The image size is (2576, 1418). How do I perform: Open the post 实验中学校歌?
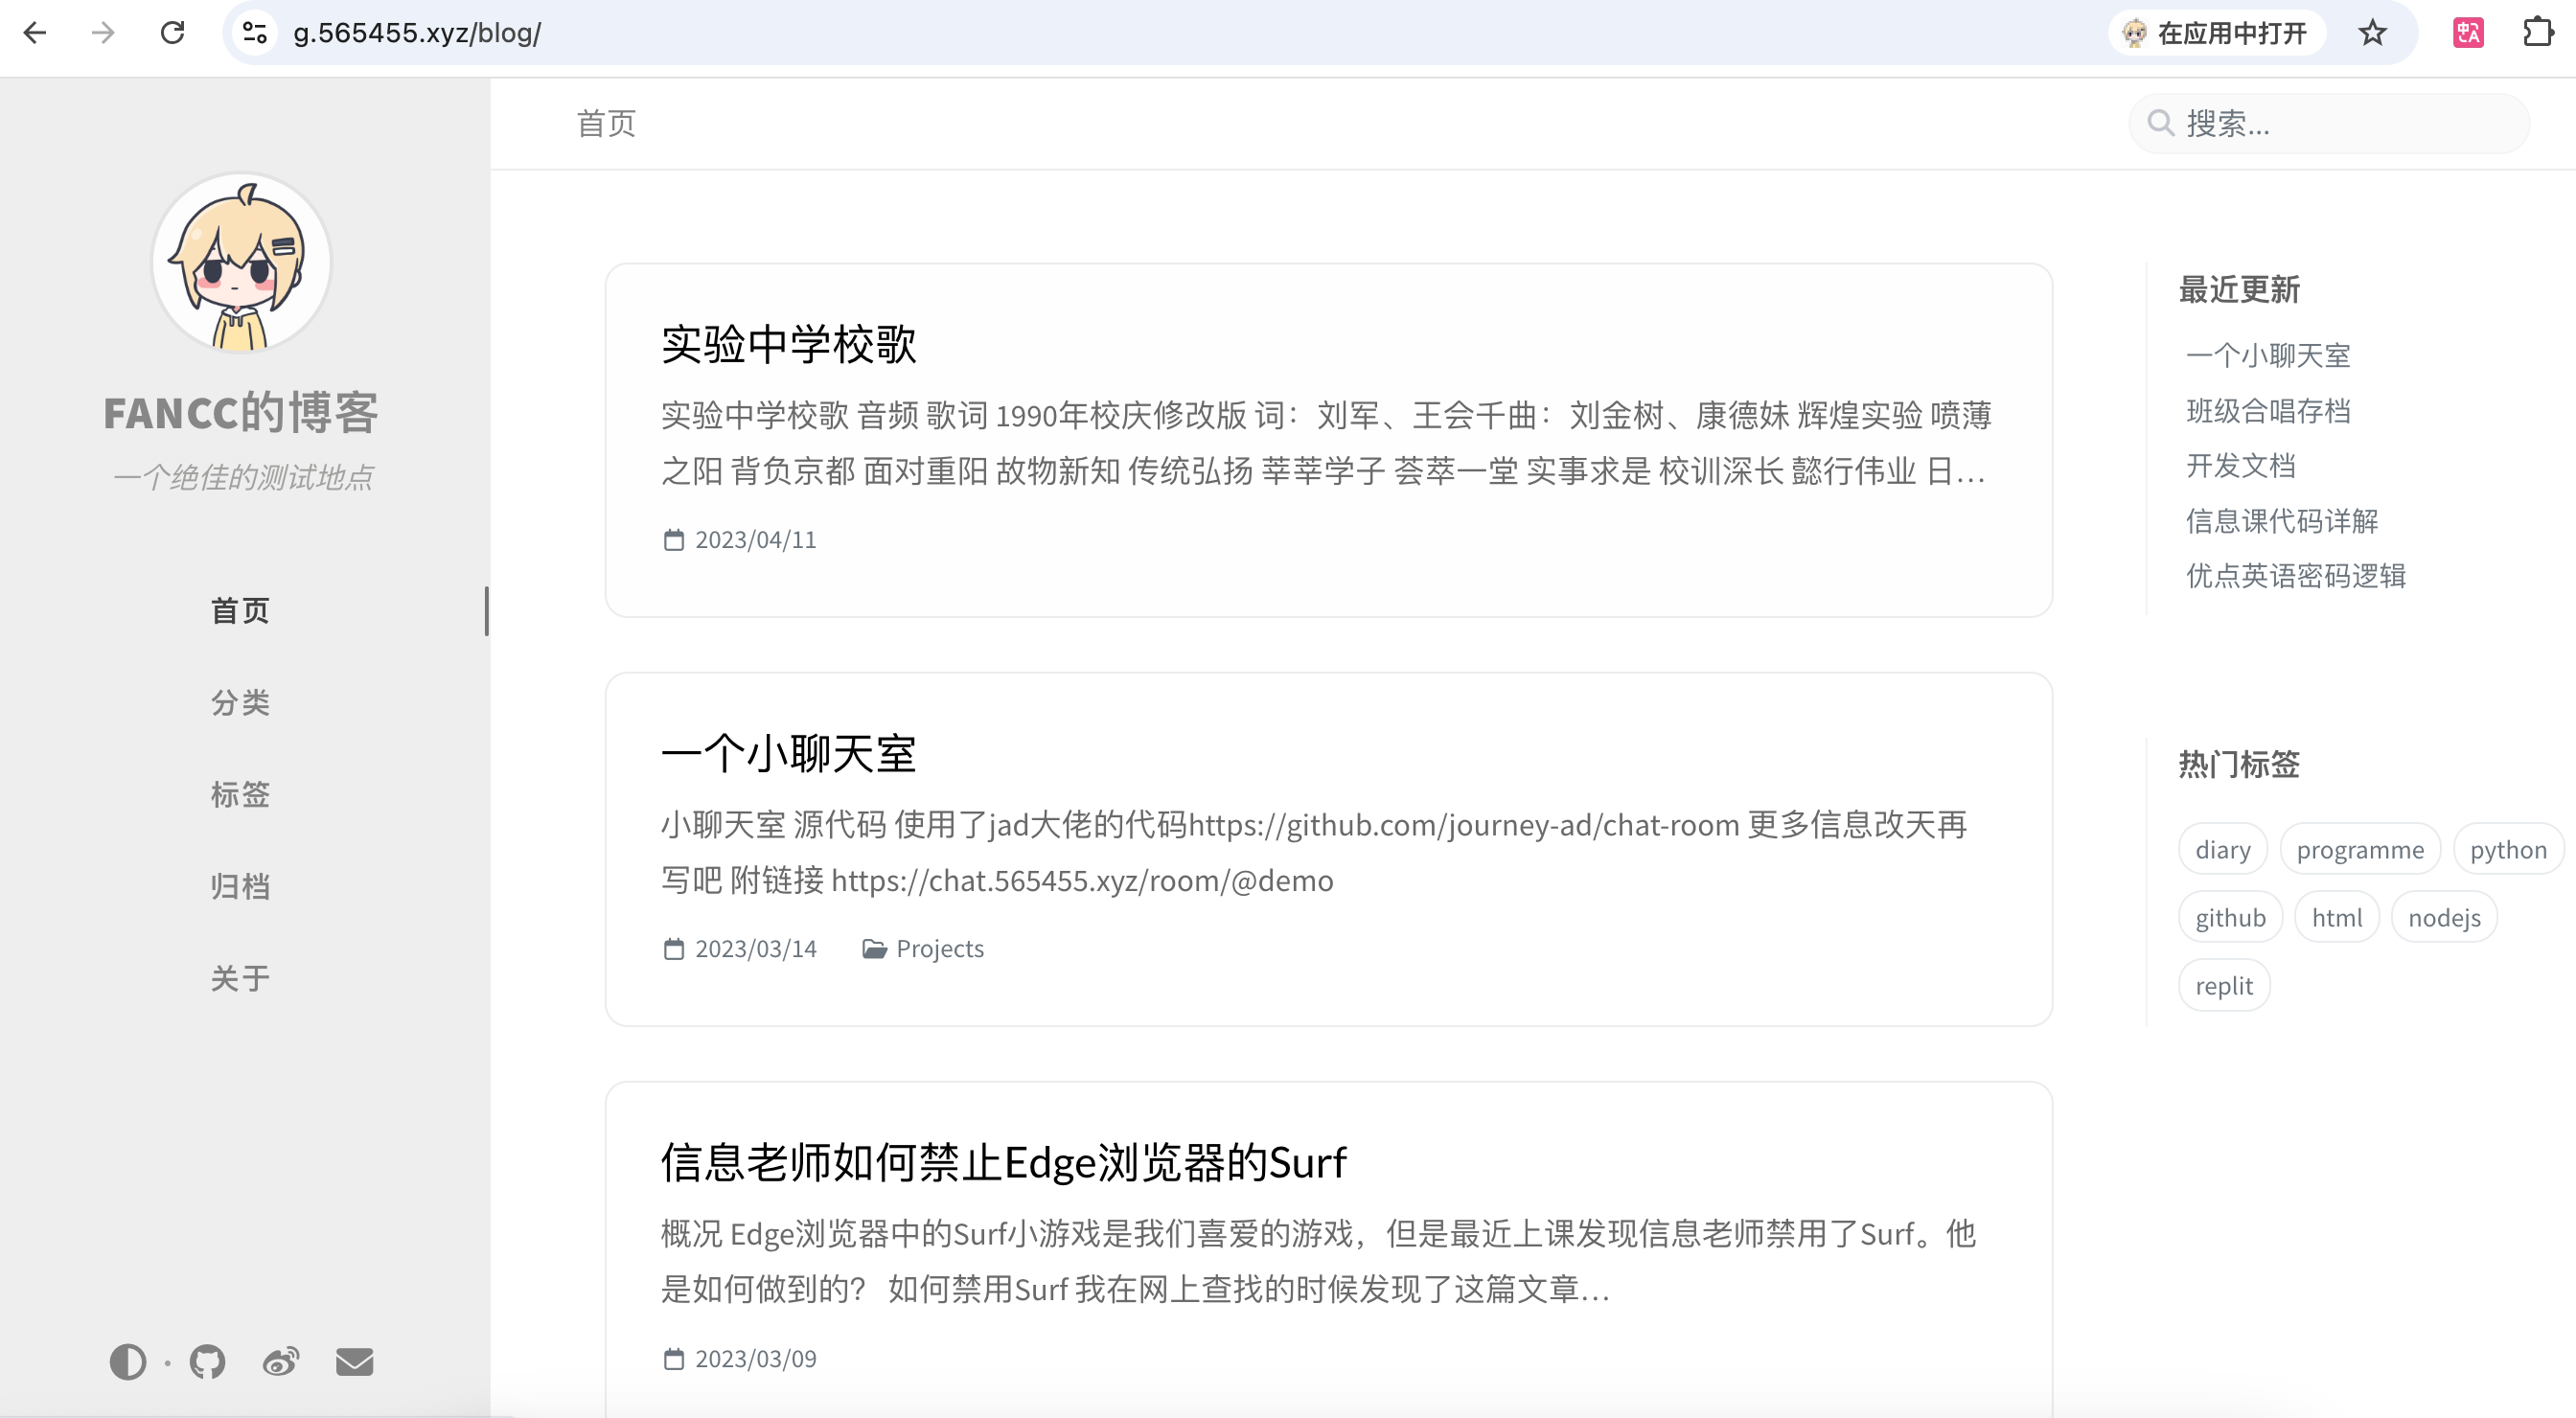[789, 344]
